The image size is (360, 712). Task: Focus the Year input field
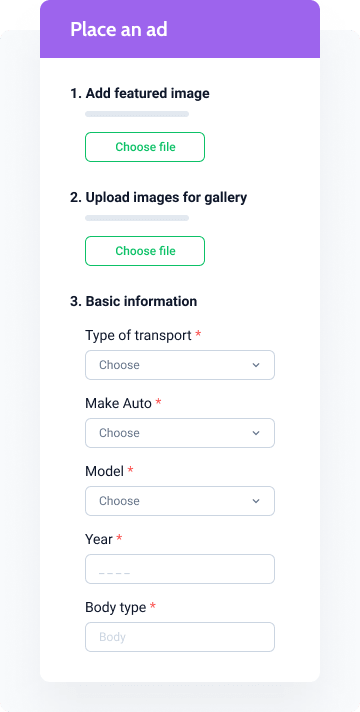(180, 569)
